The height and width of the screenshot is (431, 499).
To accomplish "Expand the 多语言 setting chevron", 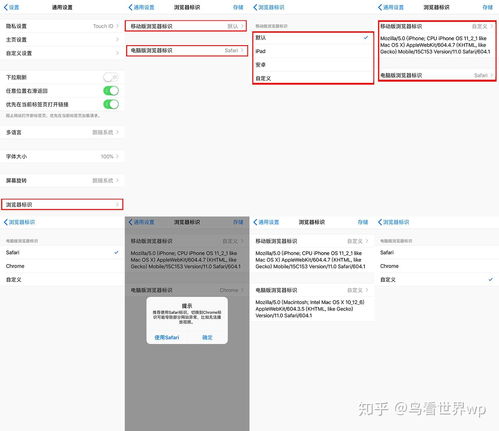I will tap(117, 132).
